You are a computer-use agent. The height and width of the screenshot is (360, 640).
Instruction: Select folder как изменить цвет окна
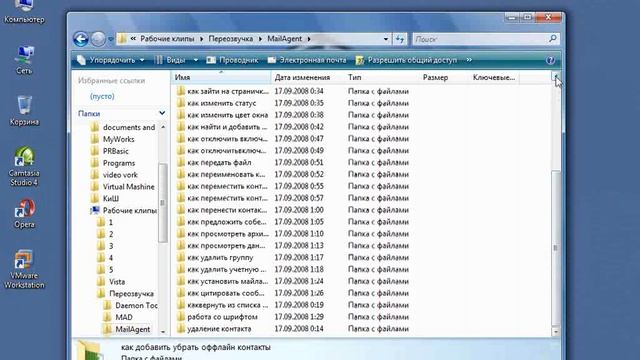pyautogui.click(x=223, y=115)
